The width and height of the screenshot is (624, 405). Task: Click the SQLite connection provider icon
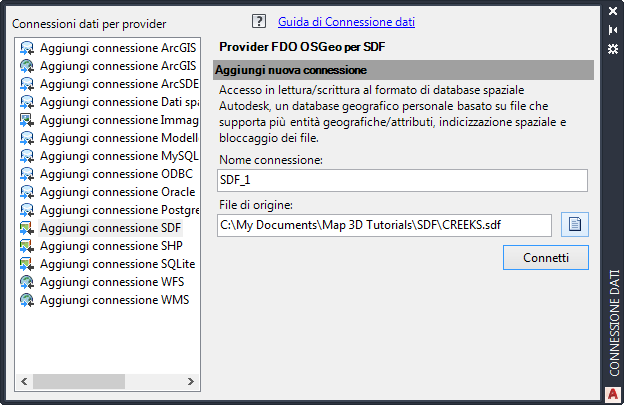coord(27,264)
